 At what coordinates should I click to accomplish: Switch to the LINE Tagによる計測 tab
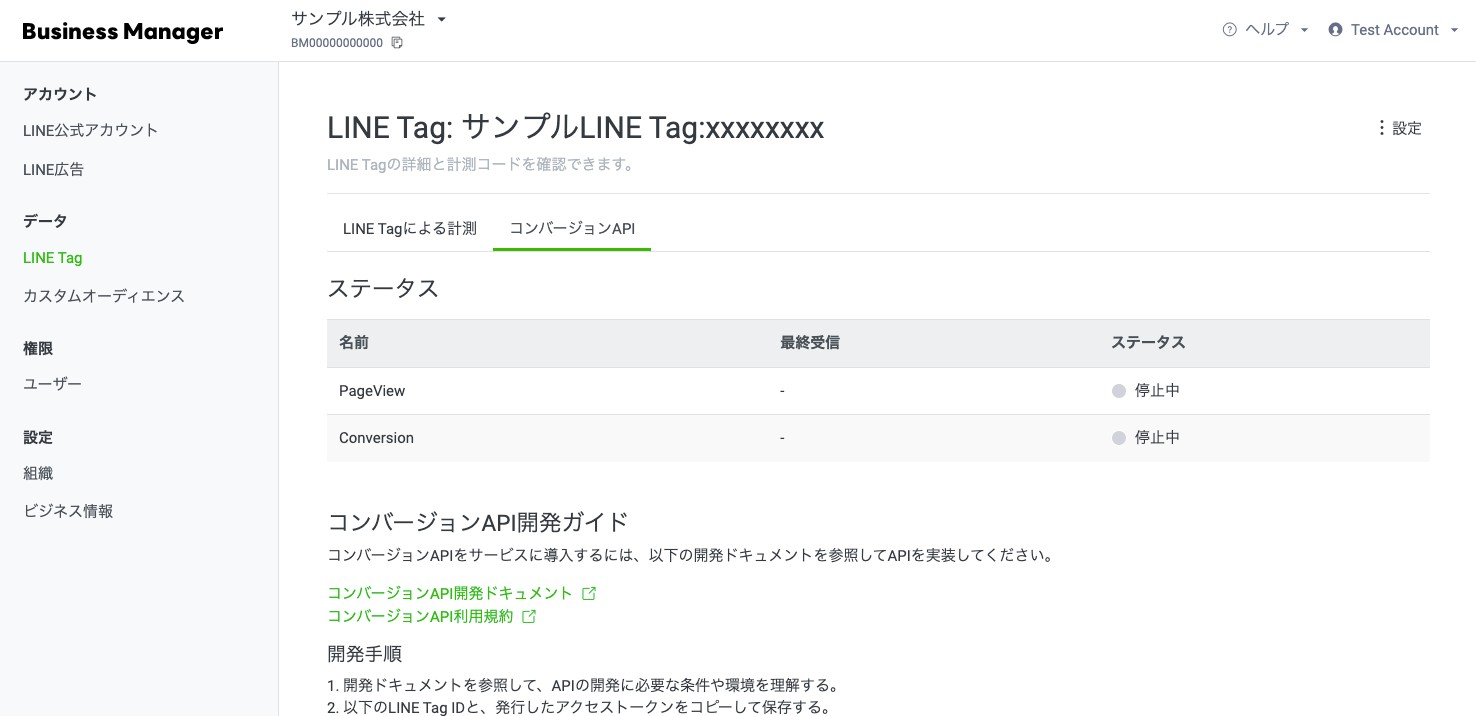(409, 228)
